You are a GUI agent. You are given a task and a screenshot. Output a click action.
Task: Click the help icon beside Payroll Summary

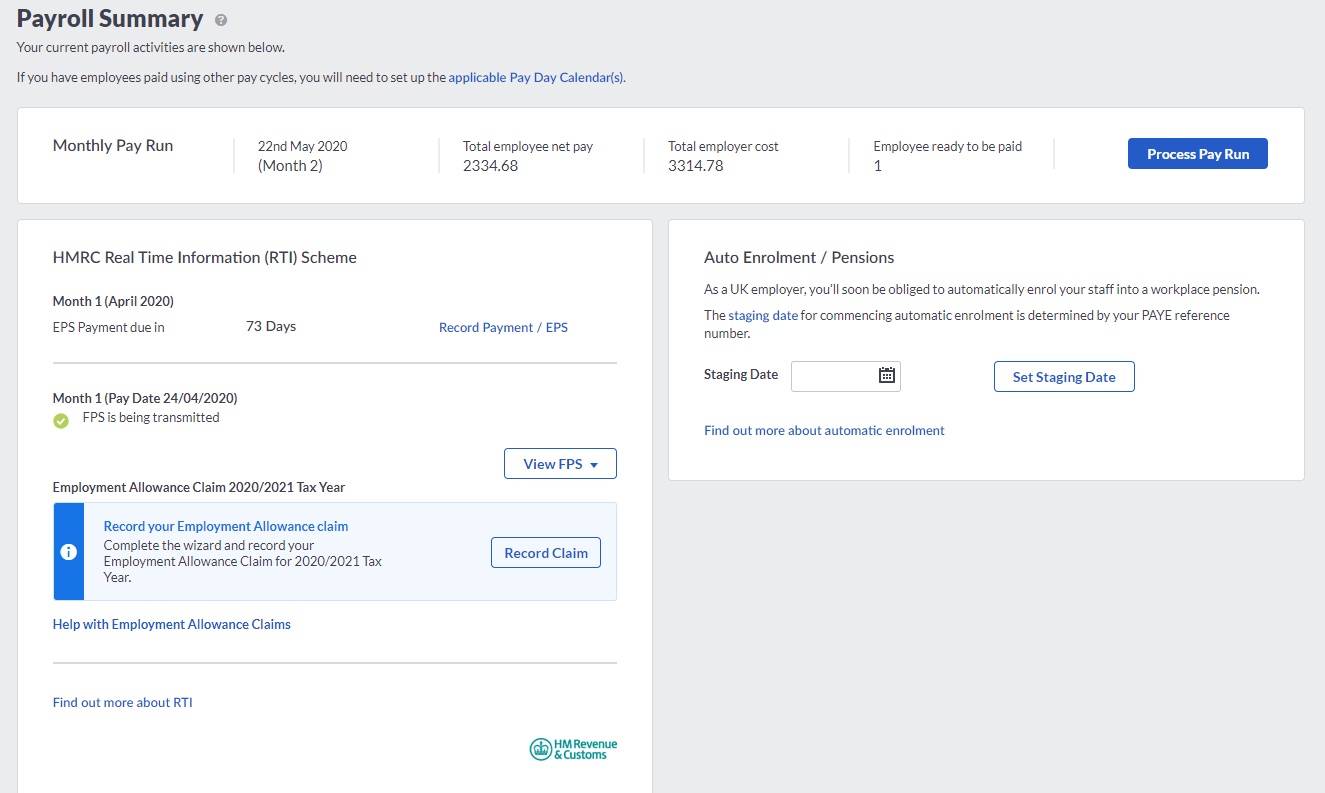coord(221,20)
